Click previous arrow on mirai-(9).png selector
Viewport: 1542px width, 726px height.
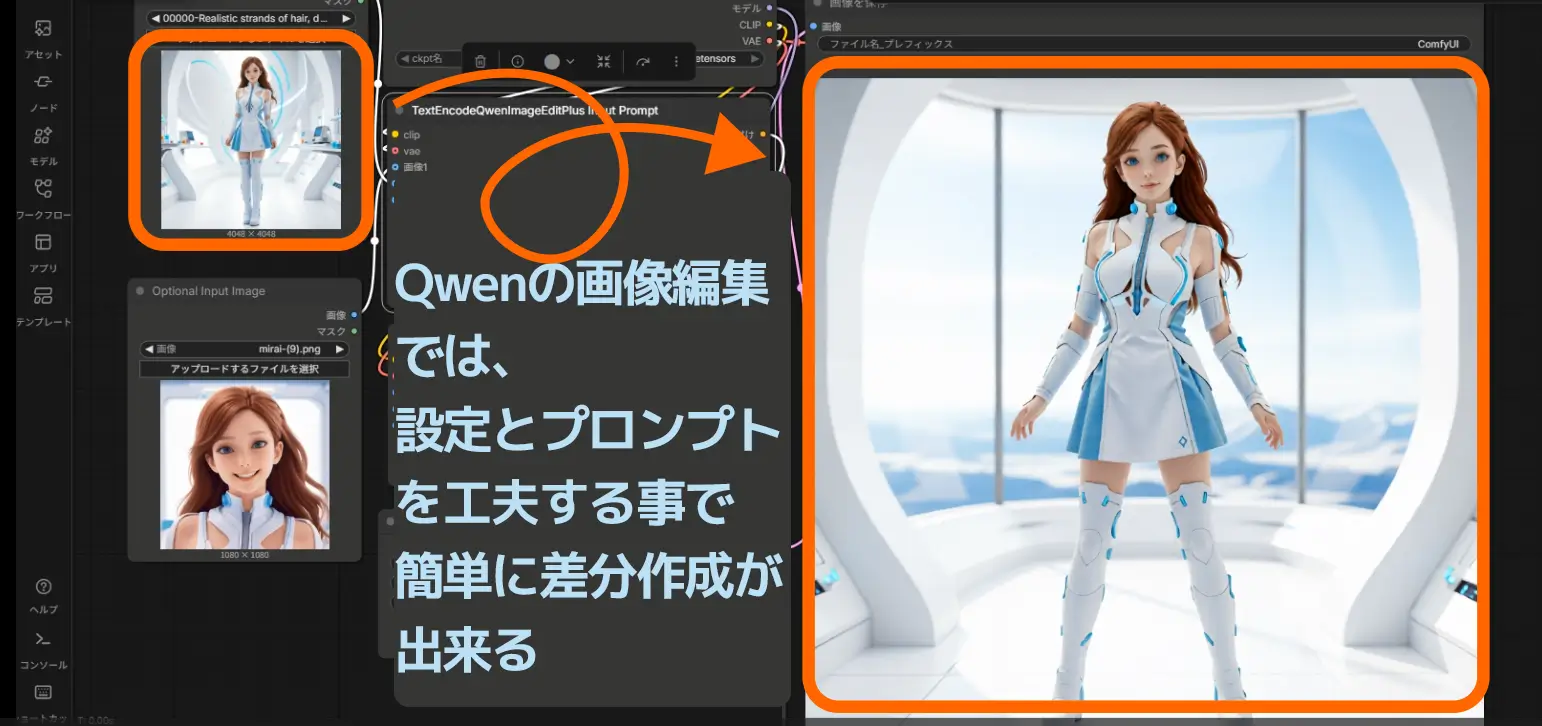tap(148, 349)
